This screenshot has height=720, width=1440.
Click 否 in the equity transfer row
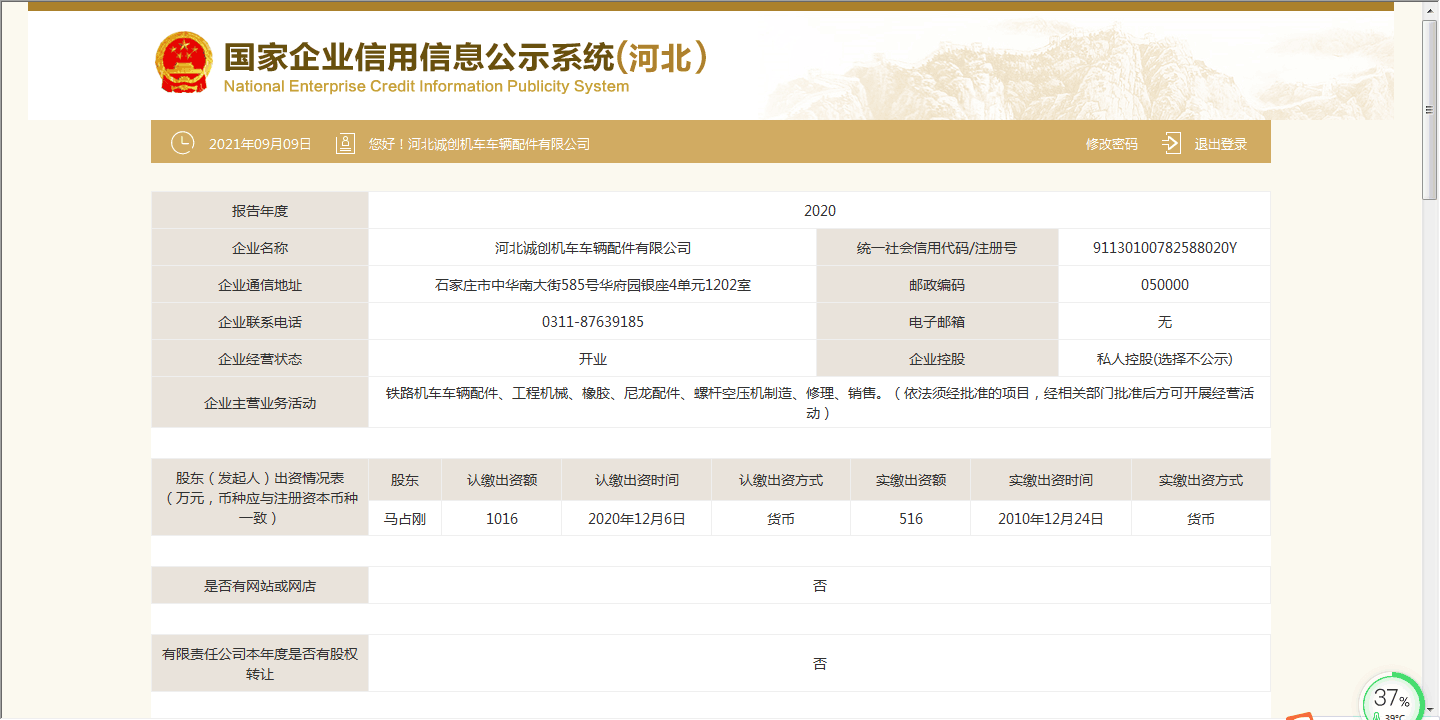point(820,664)
